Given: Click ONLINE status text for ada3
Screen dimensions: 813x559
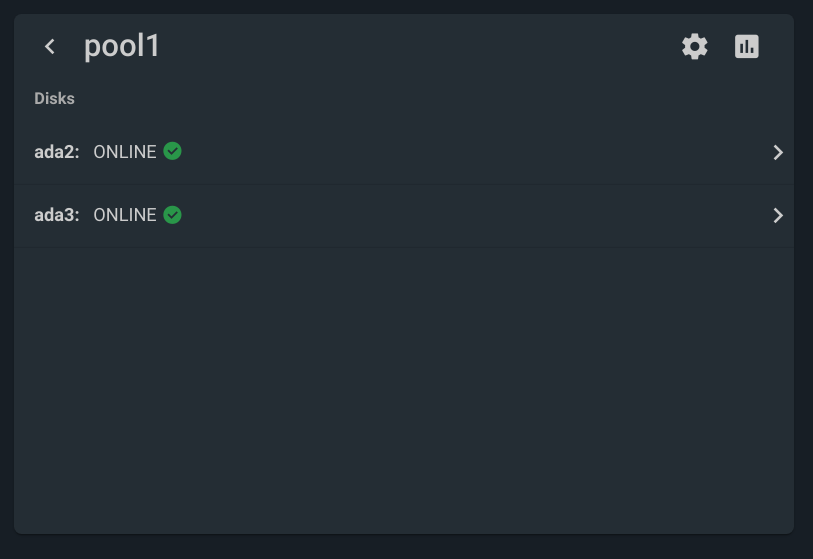Looking at the screenshot, I should 124,215.
